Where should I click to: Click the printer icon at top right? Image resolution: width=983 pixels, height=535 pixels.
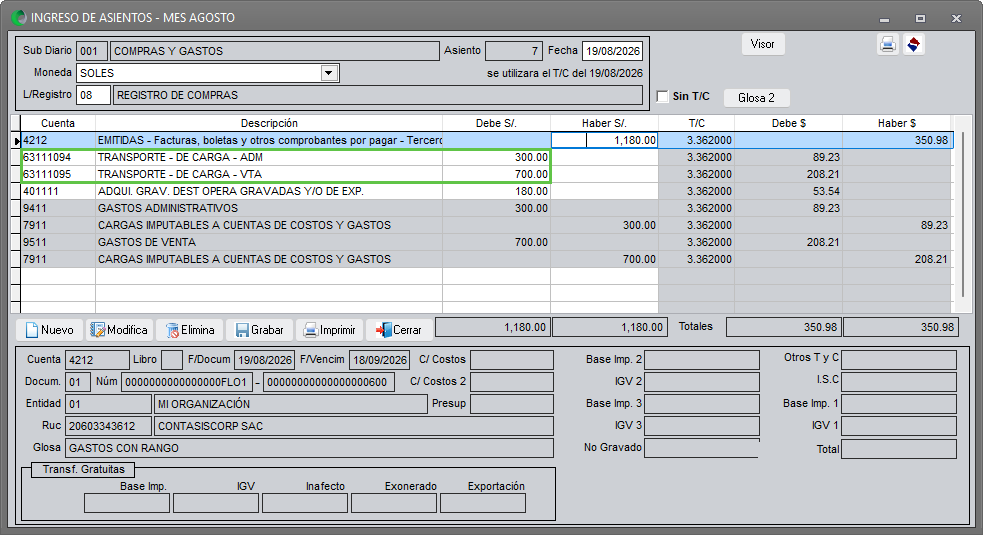point(887,45)
